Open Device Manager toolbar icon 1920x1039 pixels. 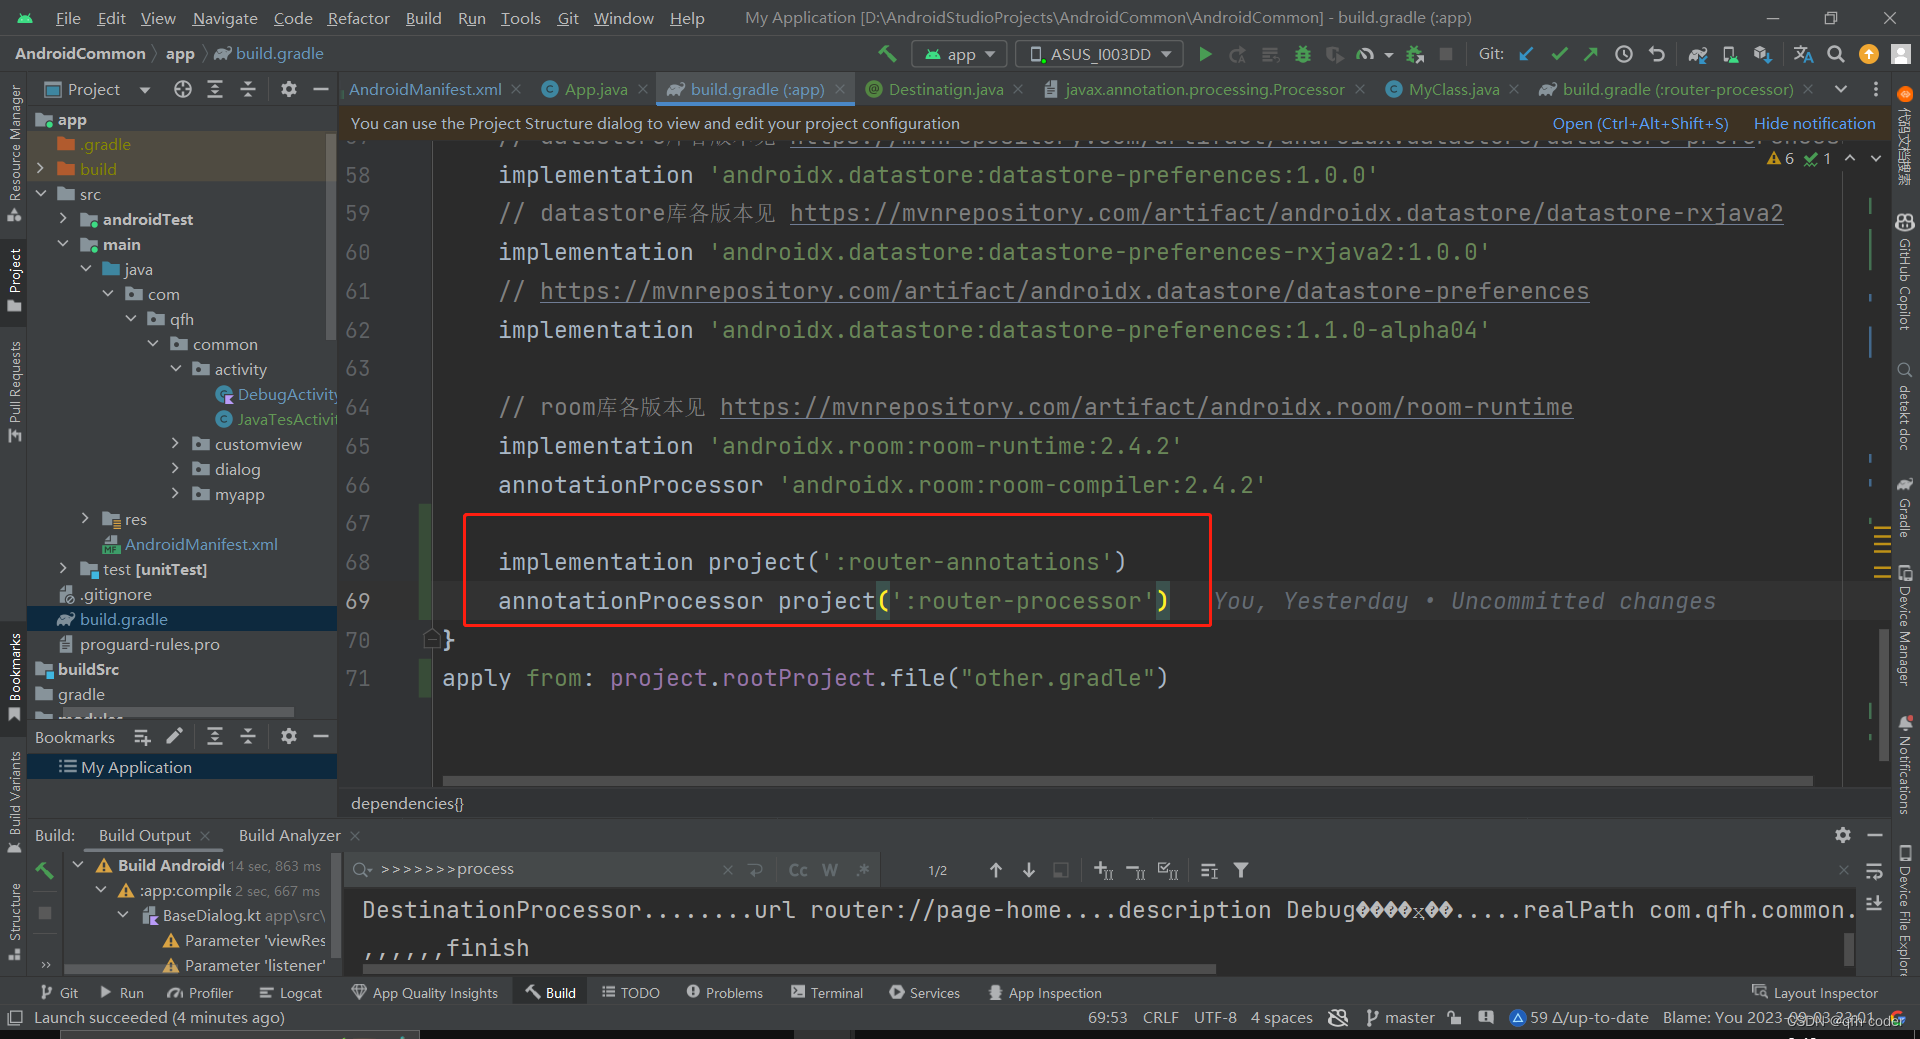tap(1730, 54)
